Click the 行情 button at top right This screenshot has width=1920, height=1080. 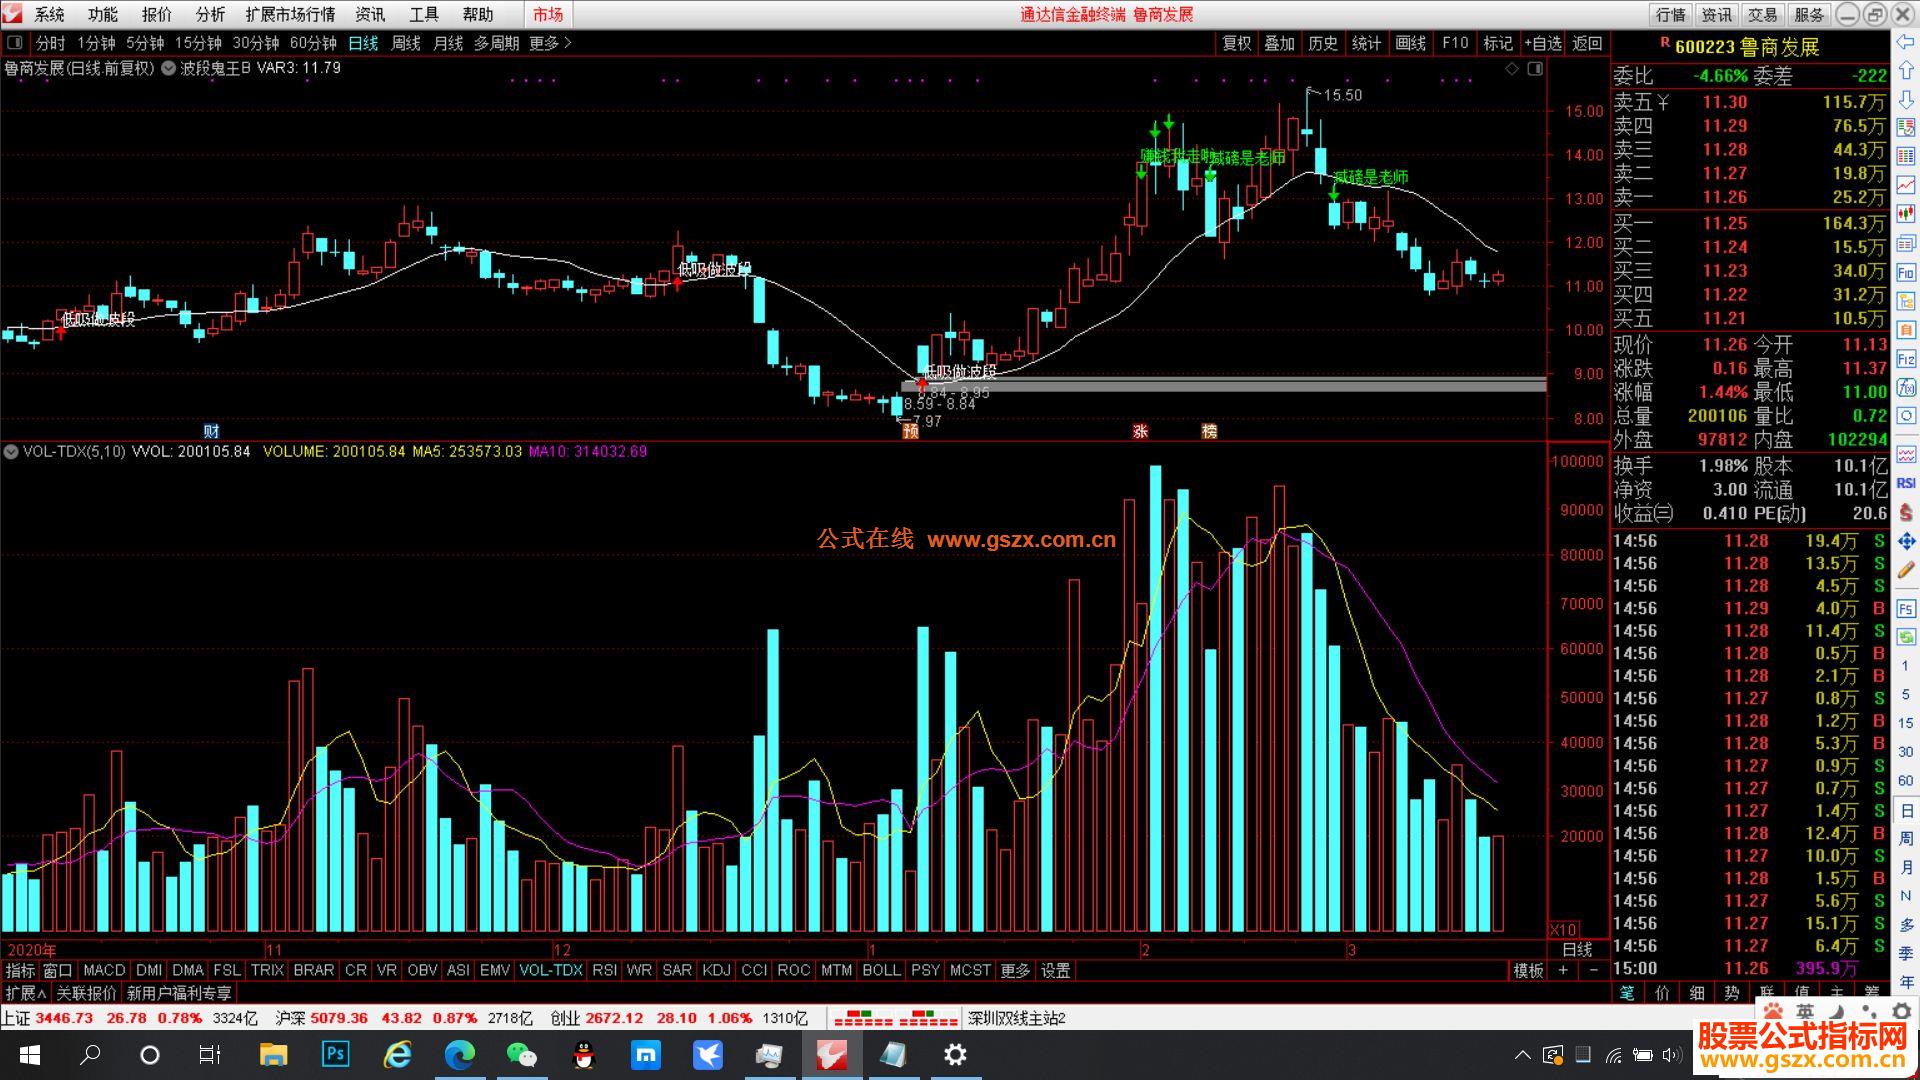1670,14
